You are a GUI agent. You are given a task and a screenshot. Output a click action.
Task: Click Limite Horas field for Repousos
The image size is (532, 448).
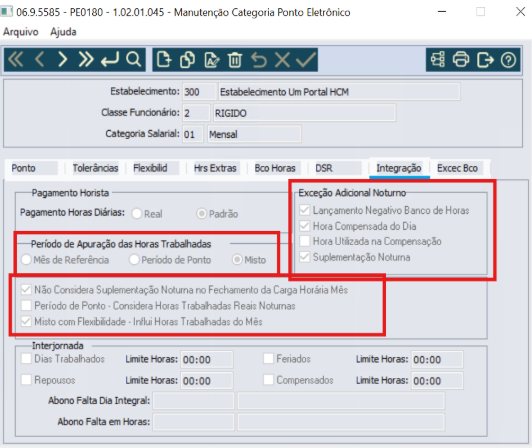pyautogui.click(x=207, y=380)
